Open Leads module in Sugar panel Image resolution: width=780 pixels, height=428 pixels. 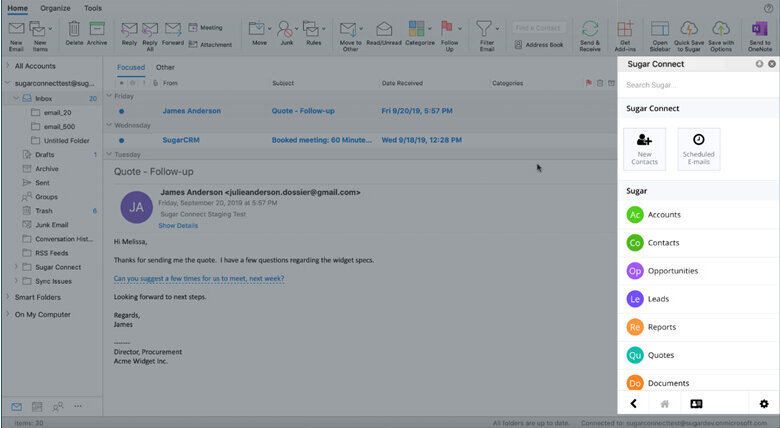click(698, 299)
